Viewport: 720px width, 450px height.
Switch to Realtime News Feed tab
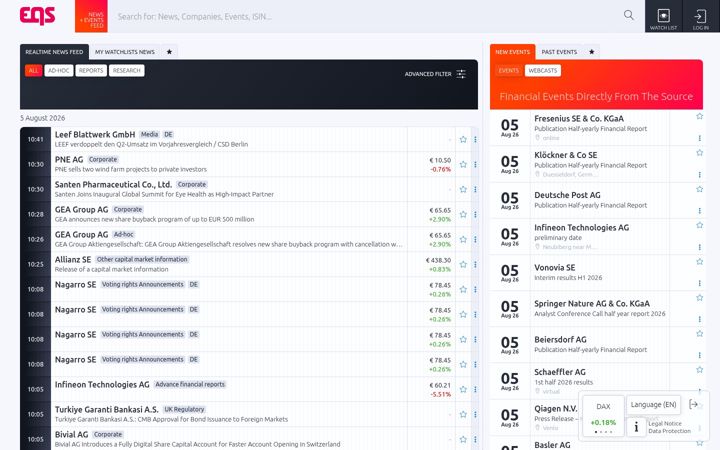coord(54,52)
